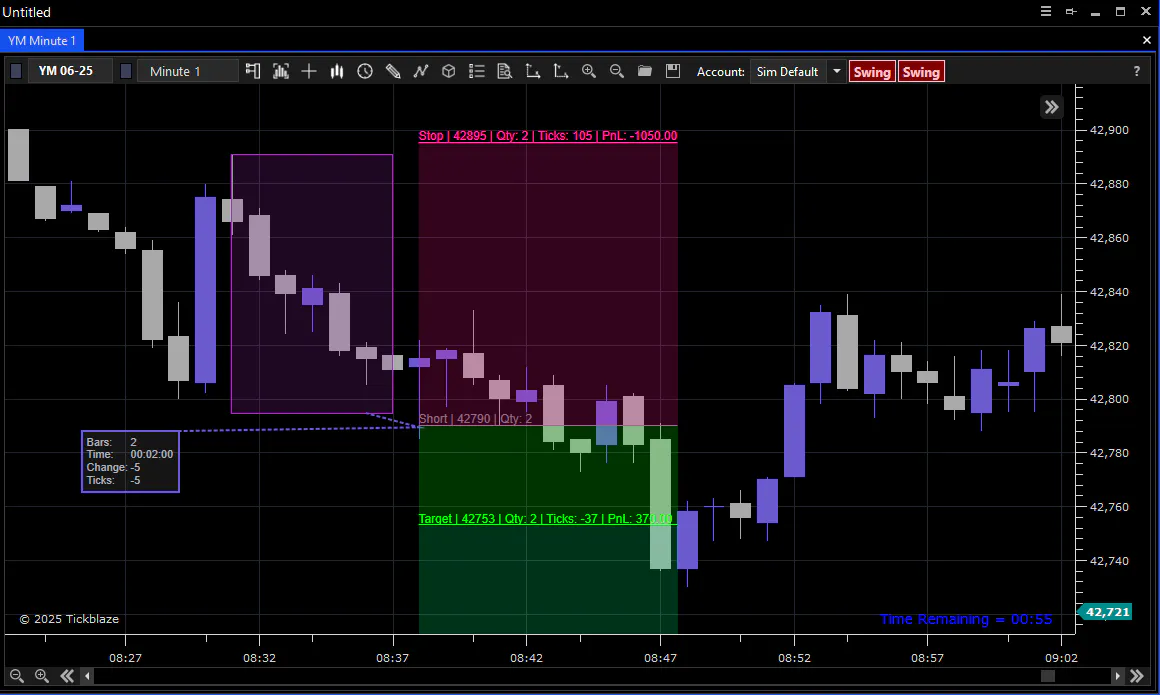Image resolution: width=1160 pixels, height=695 pixels.
Task: Open the Minute 1 timeframe selector
Action: coord(188,71)
